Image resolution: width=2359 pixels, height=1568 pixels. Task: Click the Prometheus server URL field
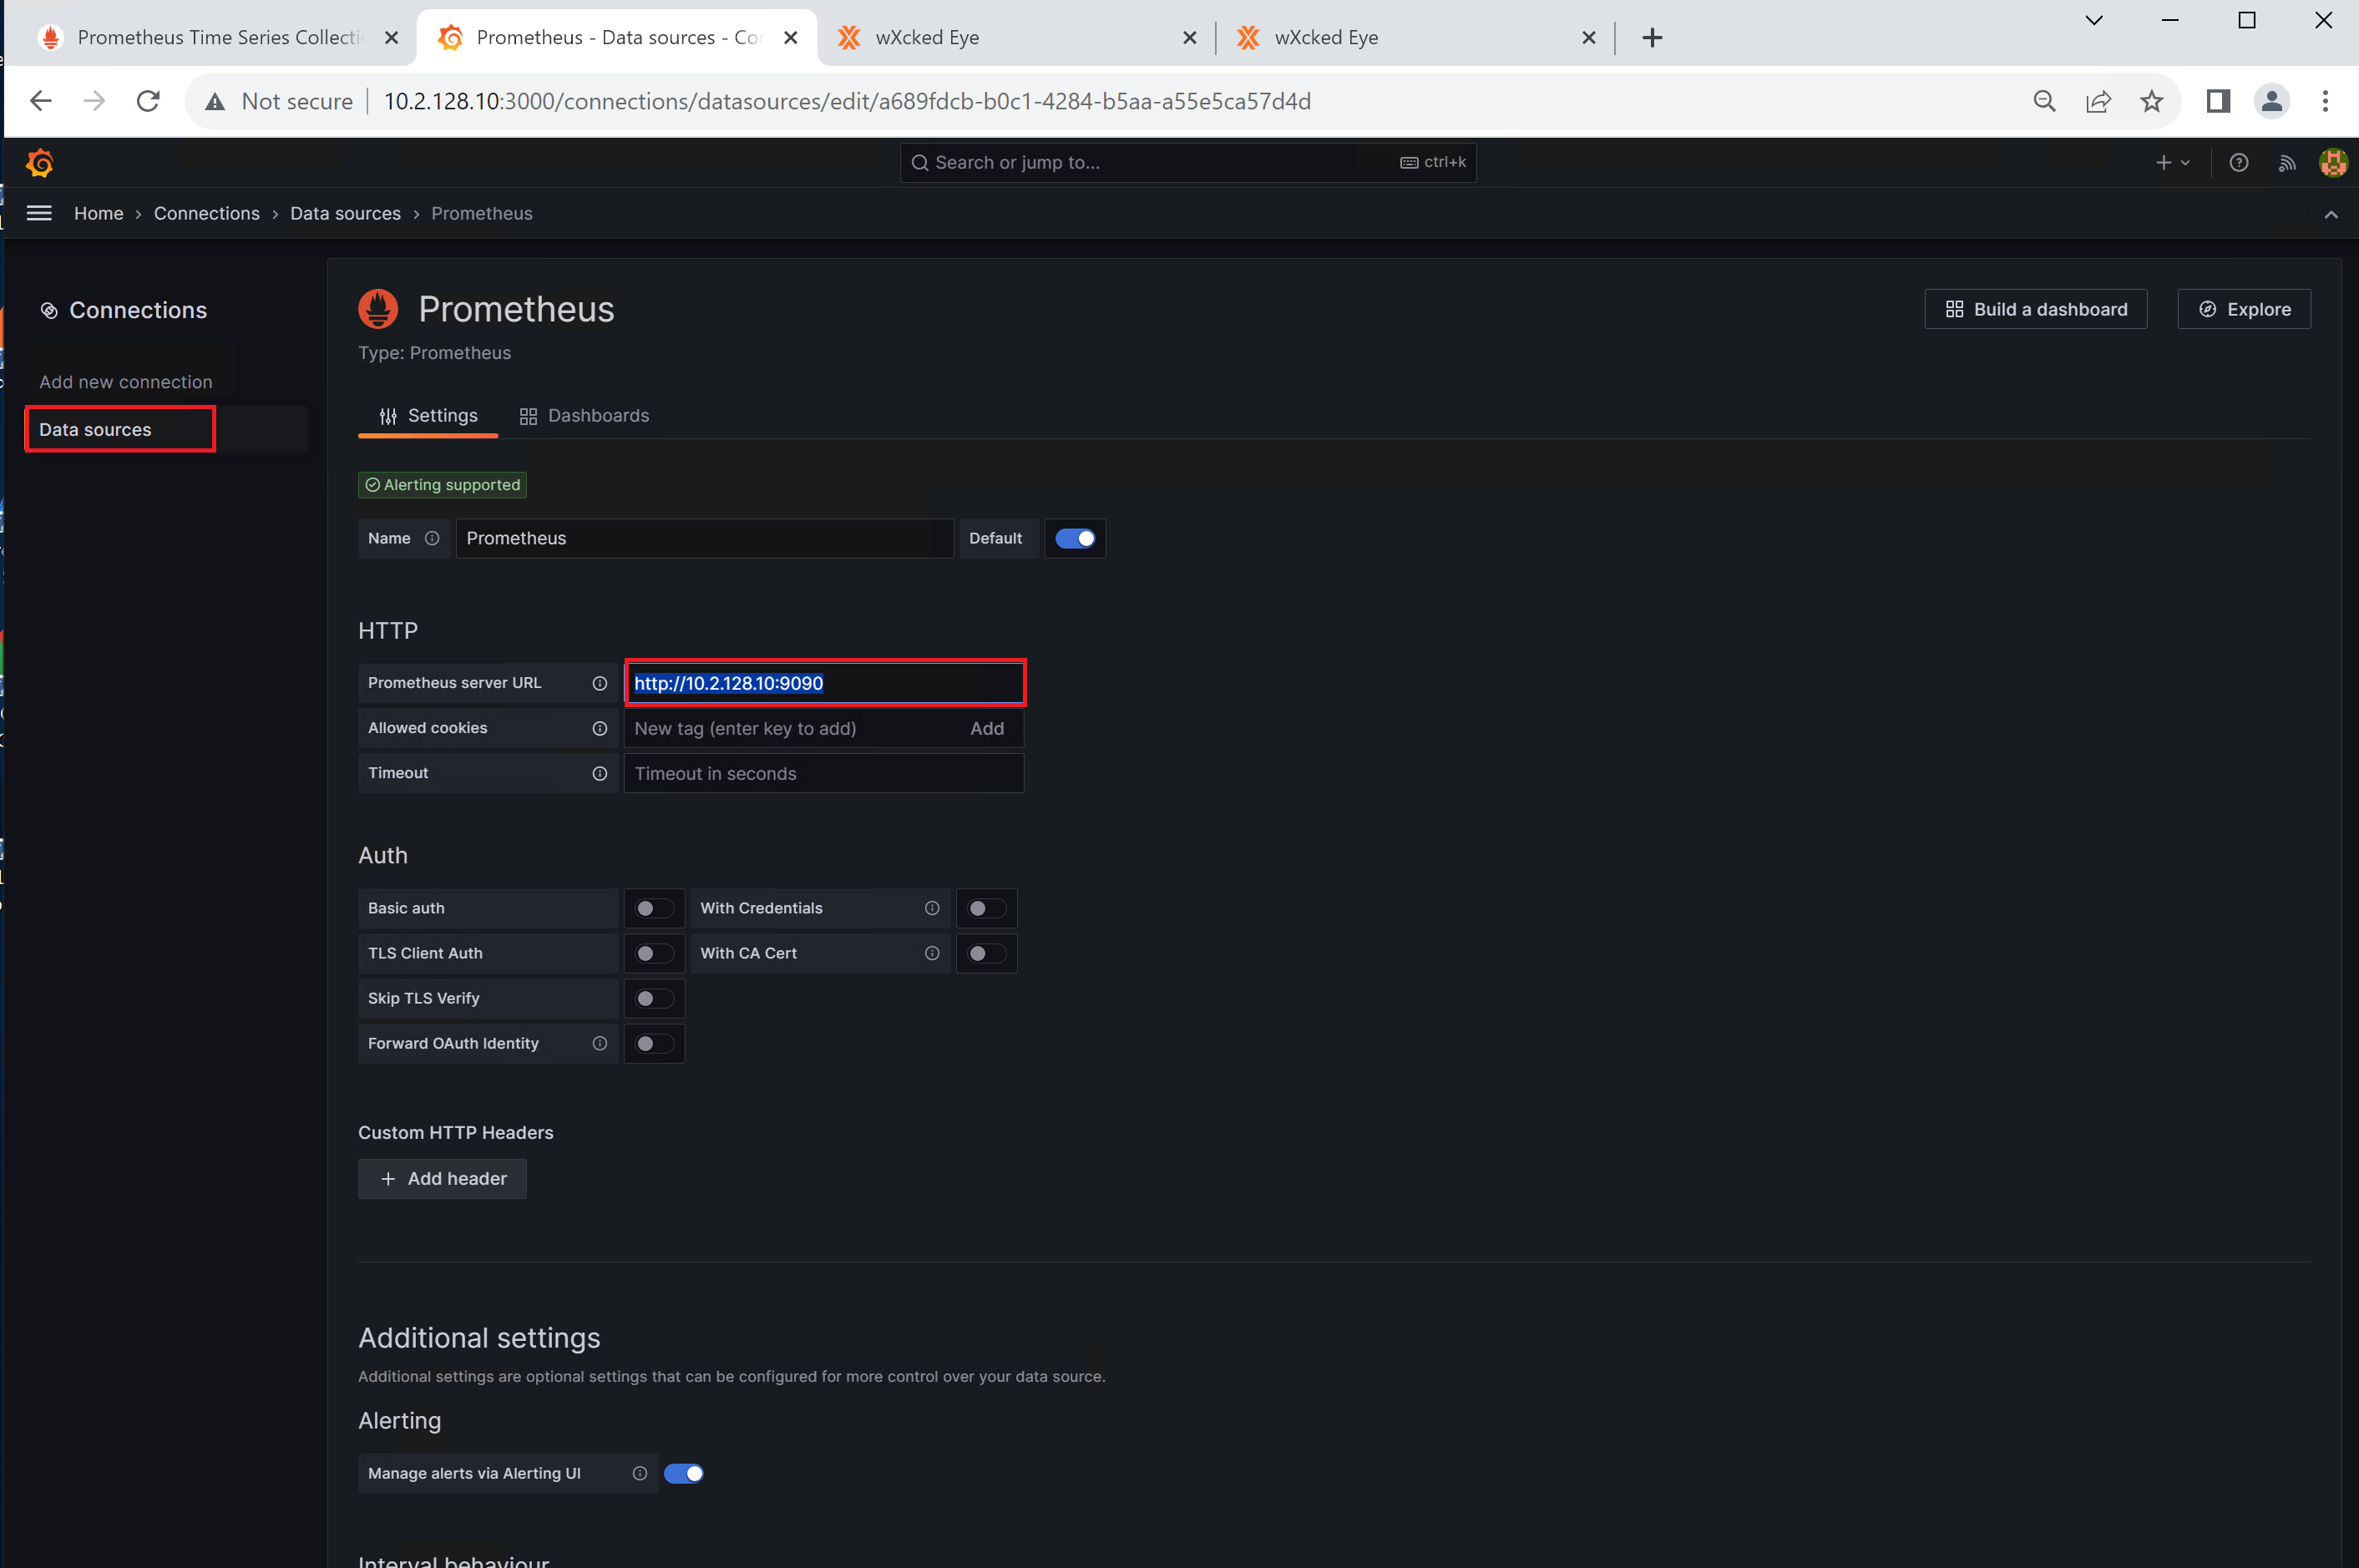tap(825, 683)
